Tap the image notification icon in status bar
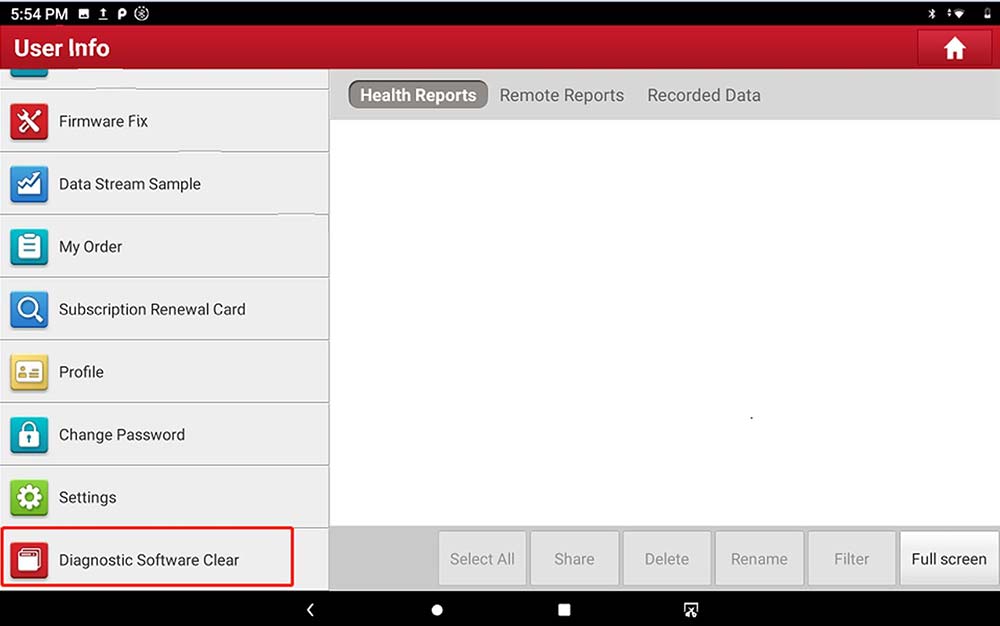 (84, 13)
